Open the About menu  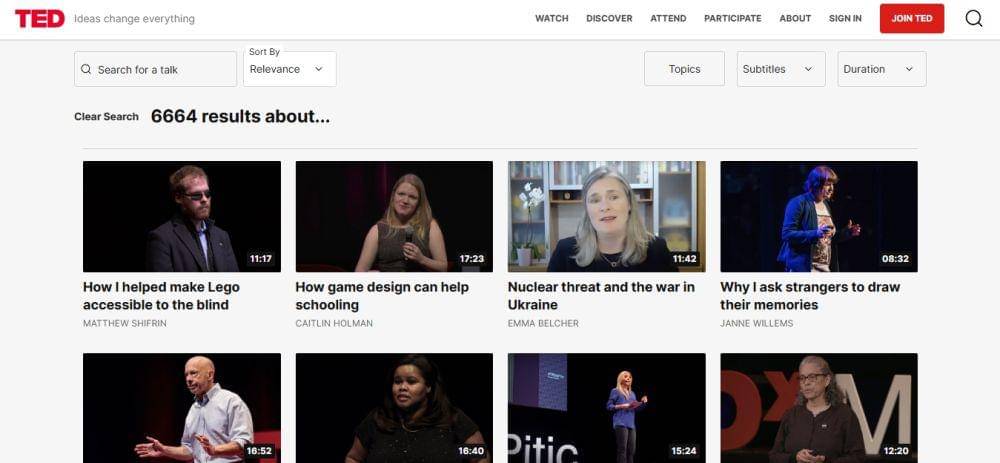pos(795,18)
